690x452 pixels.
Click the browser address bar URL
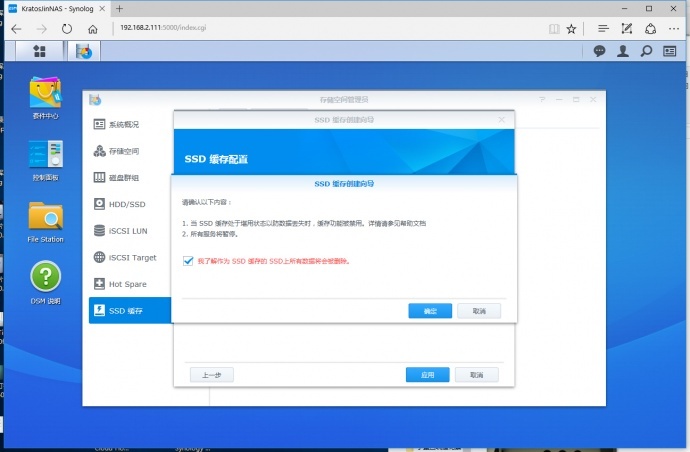[x=163, y=27]
